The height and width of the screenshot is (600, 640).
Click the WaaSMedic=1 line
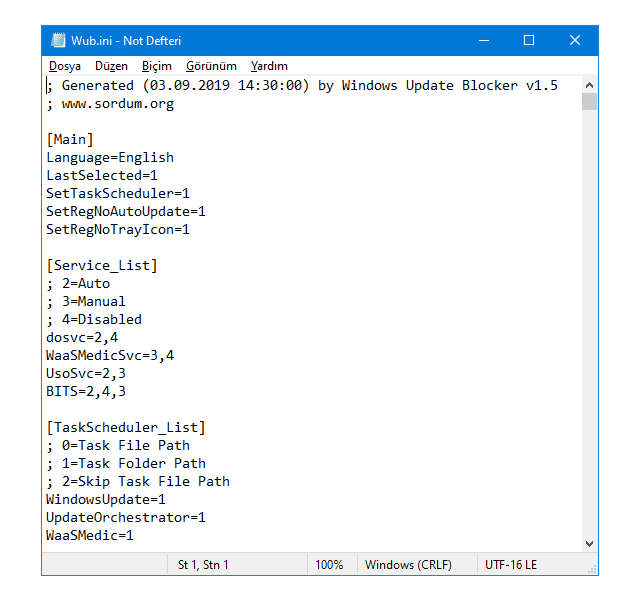90,536
